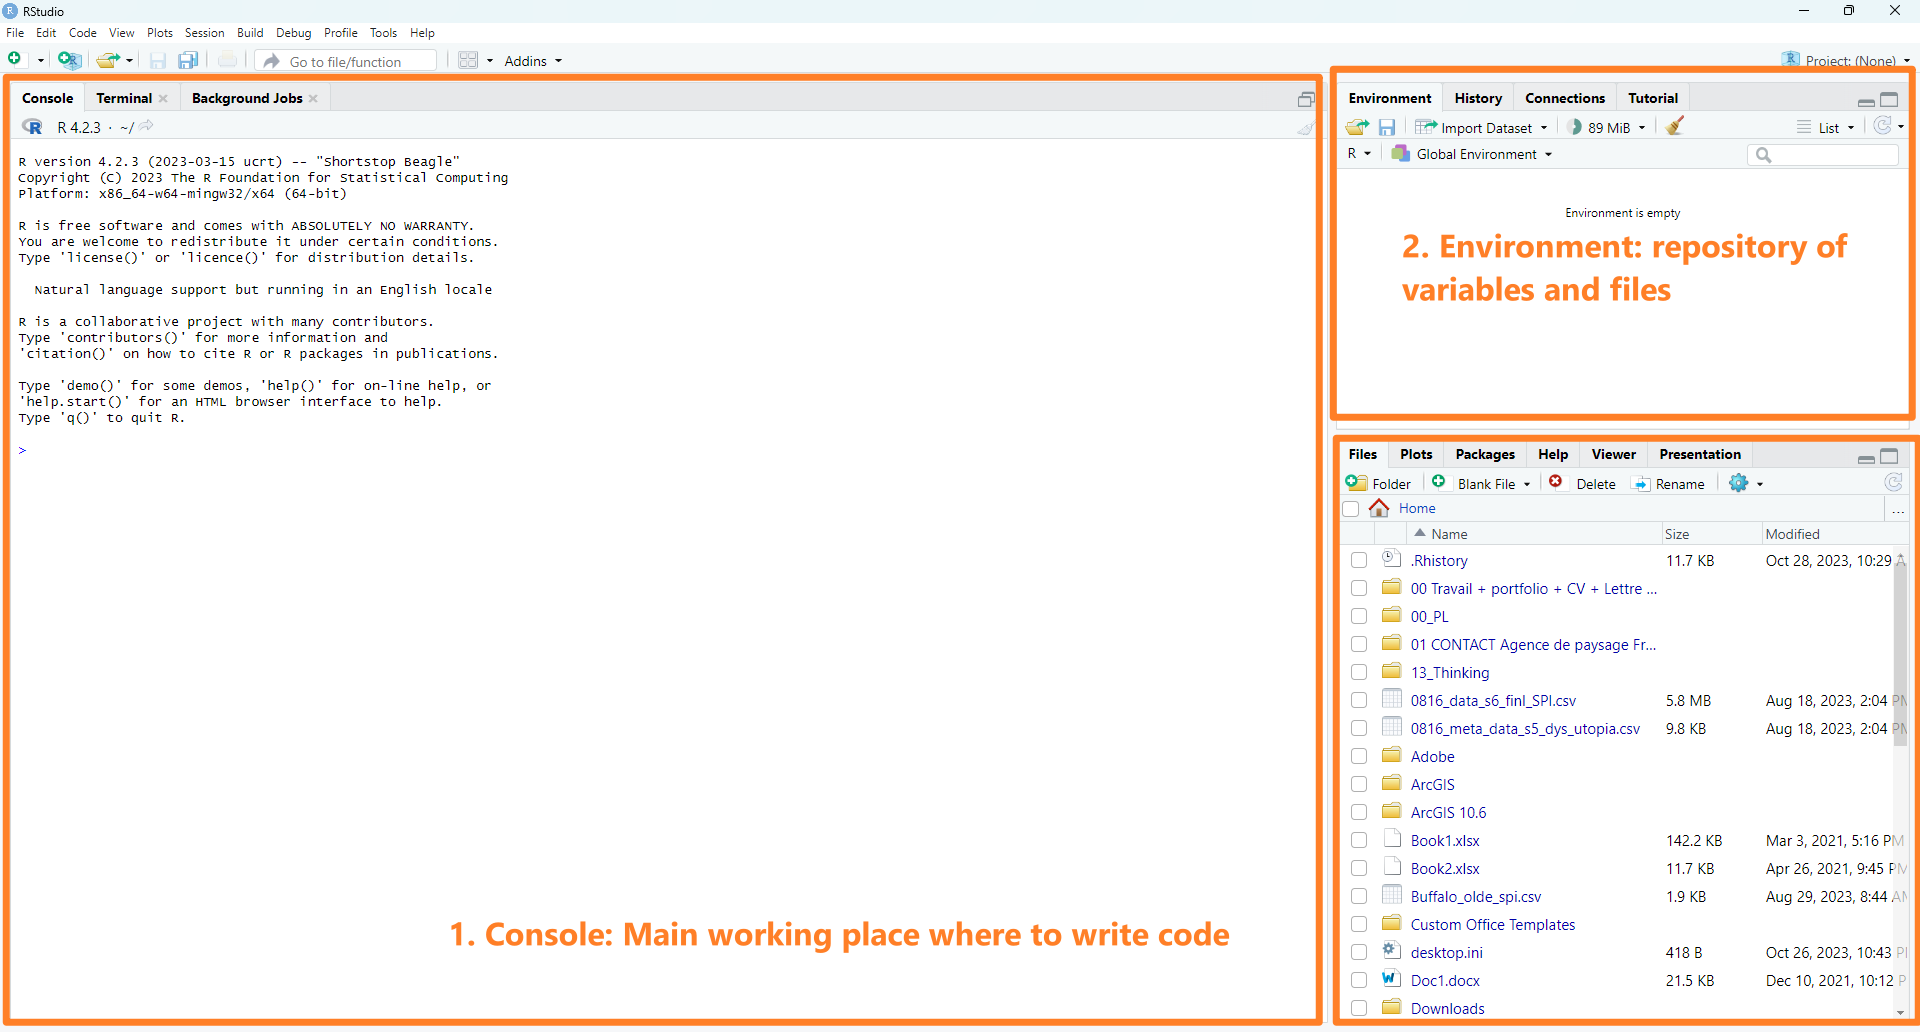Switch to the Terminal tab
The image size is (1920, 1032).
coord(124,98)
